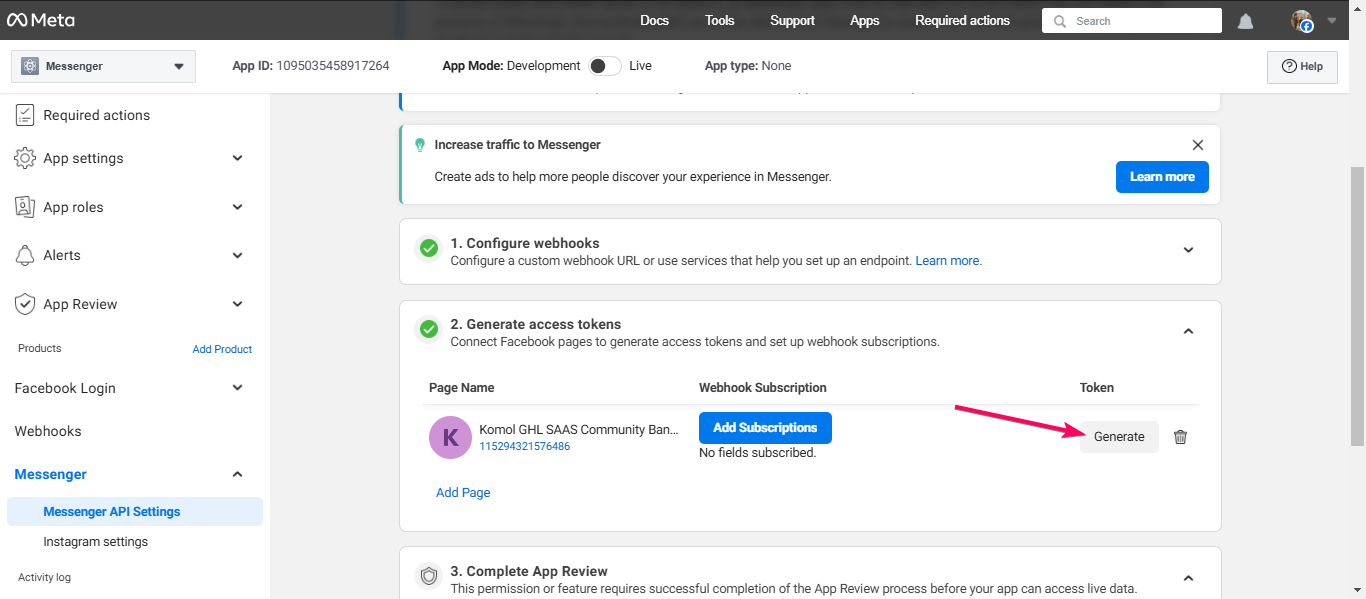This screenshot has width=1366, height=599.
Task: Open the profile dropdown arrow
Action: [x=1332, y=21]
